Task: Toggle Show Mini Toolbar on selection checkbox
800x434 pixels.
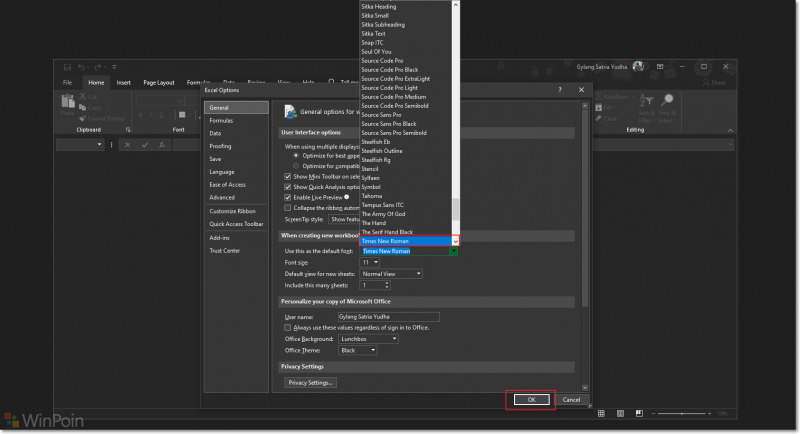Action: (288, 176)
